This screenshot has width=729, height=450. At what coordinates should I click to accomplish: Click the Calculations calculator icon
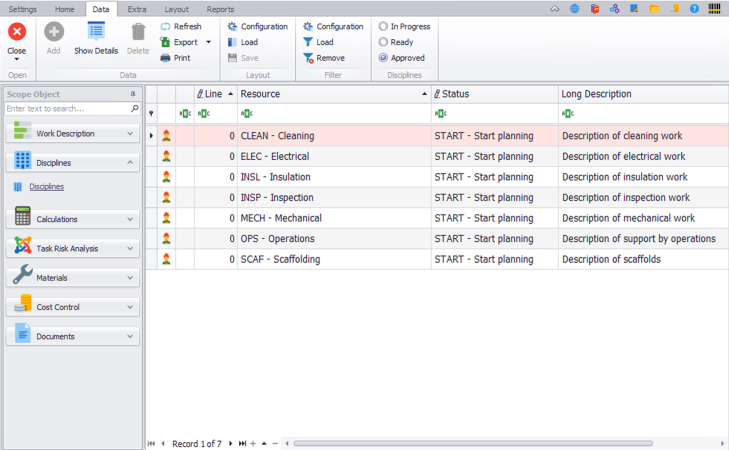[22, 218]
